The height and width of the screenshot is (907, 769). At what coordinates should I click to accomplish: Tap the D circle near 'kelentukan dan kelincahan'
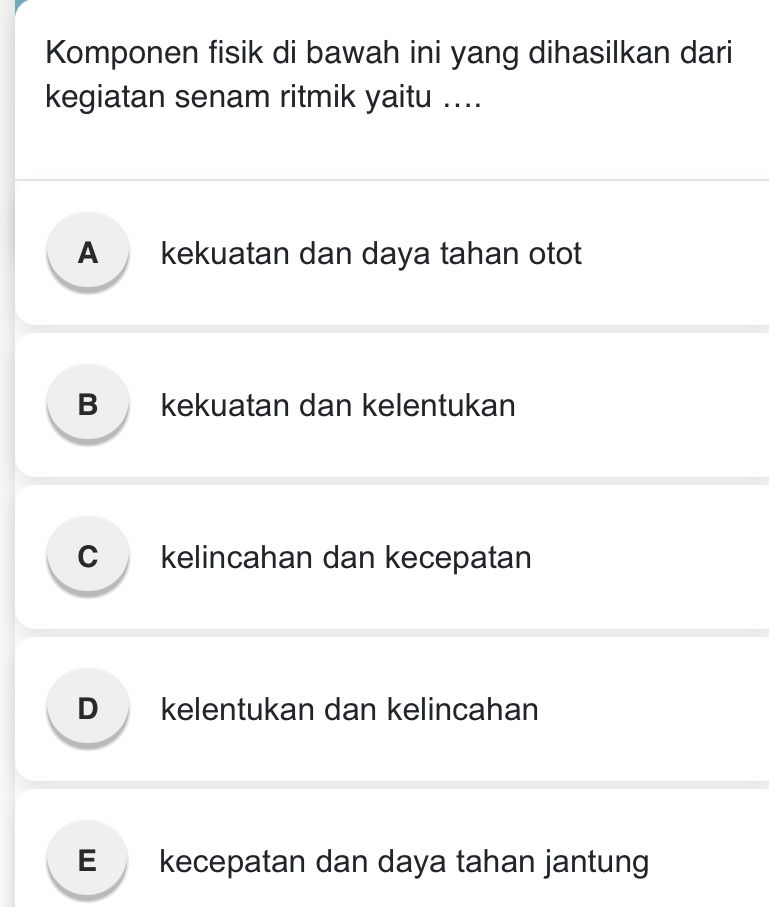point(87,710)
